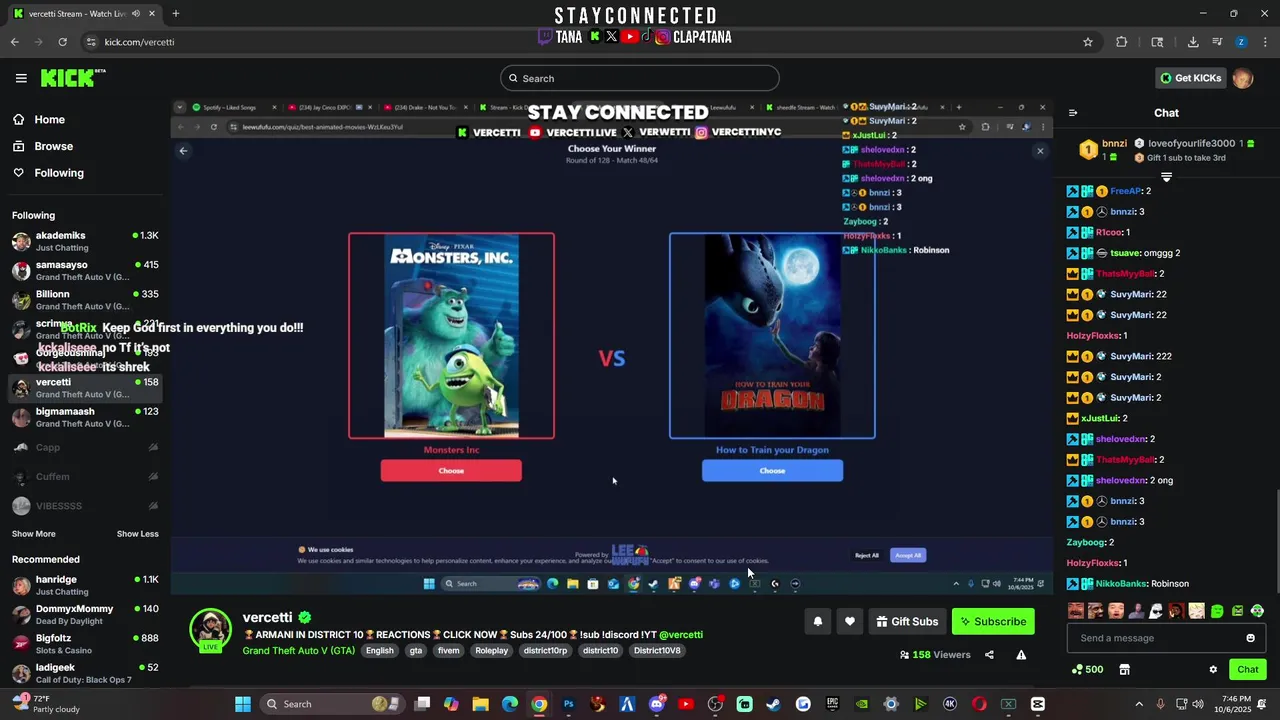The height and width of the screenshot is (720, 1280).
Task: Bookmark this page with the star icon
Action: coord(1088,42)
